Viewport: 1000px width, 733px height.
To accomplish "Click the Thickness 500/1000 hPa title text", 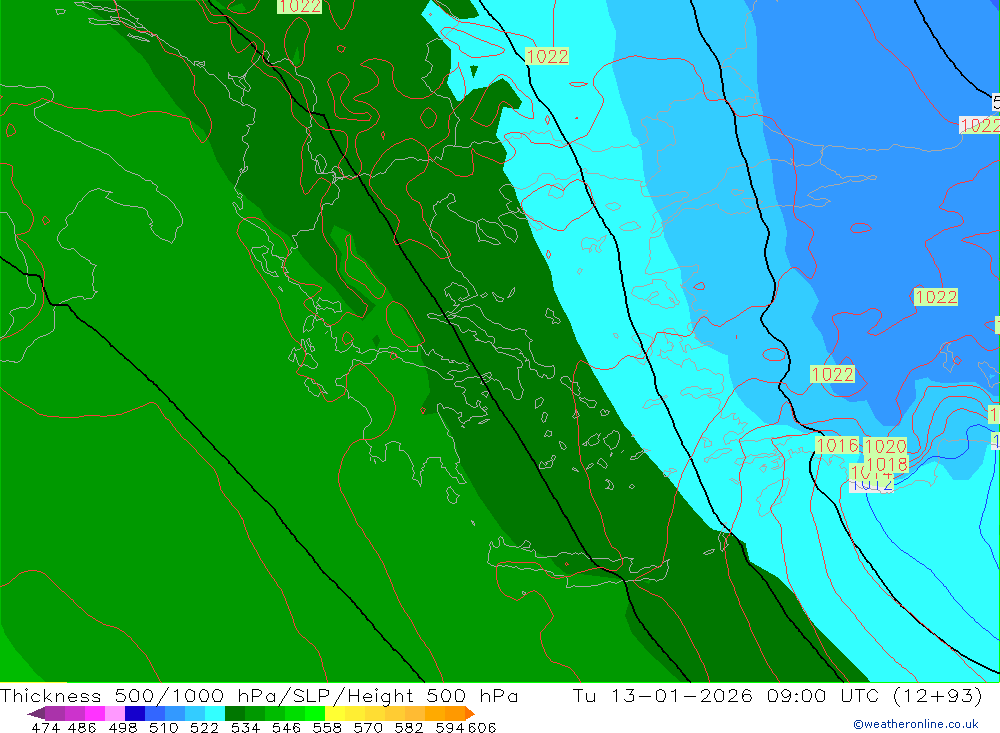I will [x=259, y=695].
